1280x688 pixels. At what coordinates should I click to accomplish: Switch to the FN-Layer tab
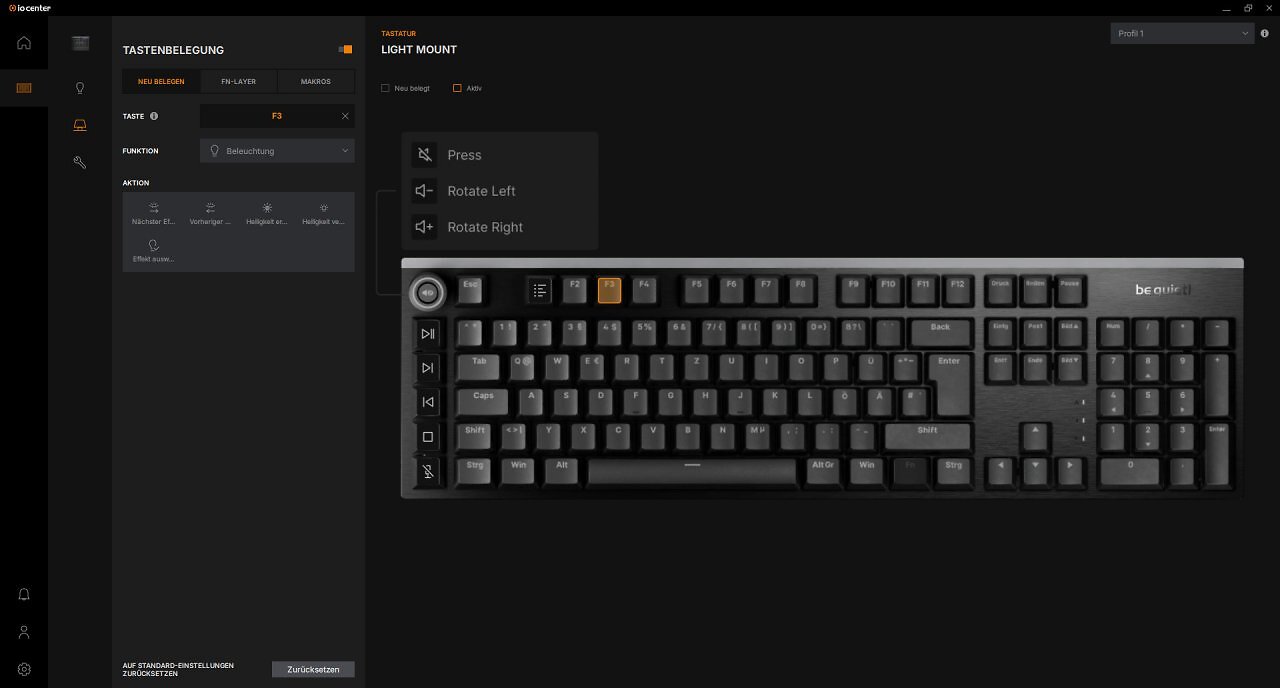[x=238, y=81]
